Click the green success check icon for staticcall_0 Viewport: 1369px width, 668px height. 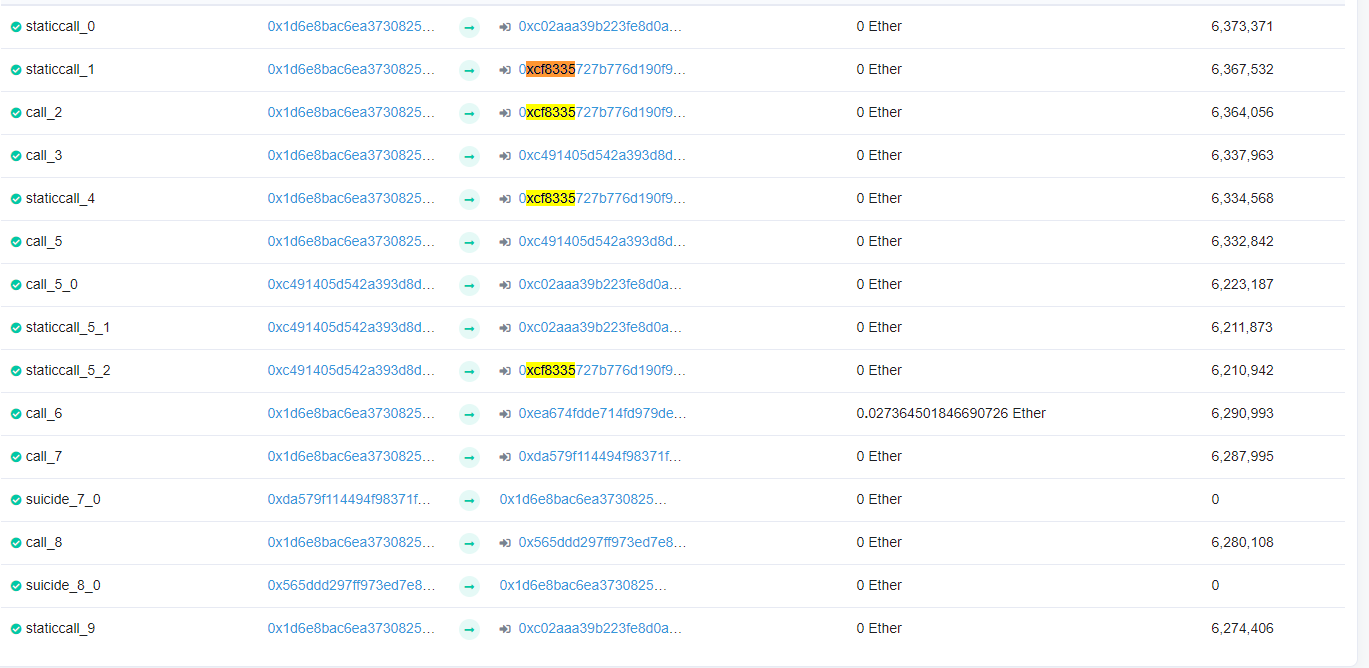[16, 27]
